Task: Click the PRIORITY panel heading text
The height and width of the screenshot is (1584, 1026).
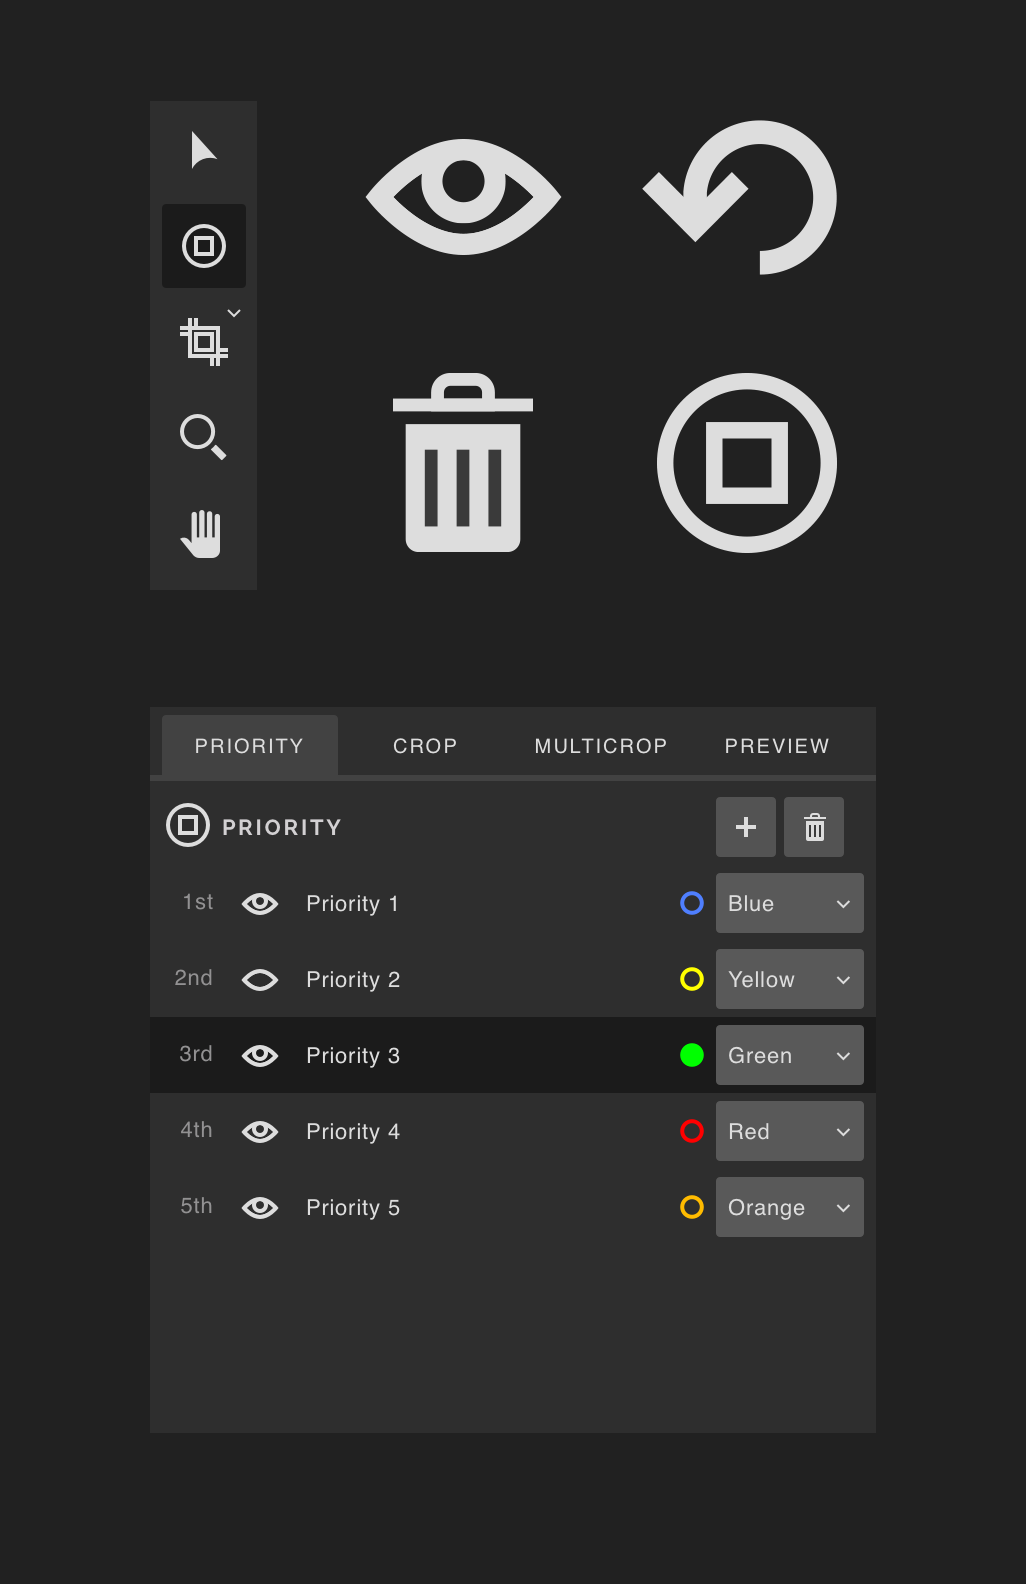Action: 282,827
